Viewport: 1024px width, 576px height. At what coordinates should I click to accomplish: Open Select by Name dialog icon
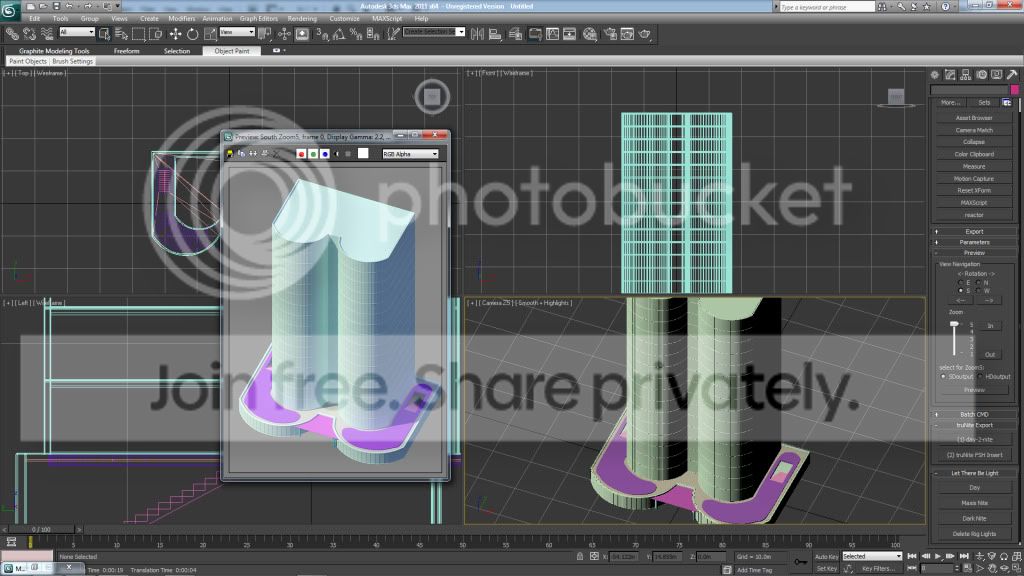pyautogui.click(x=121, y=34)
